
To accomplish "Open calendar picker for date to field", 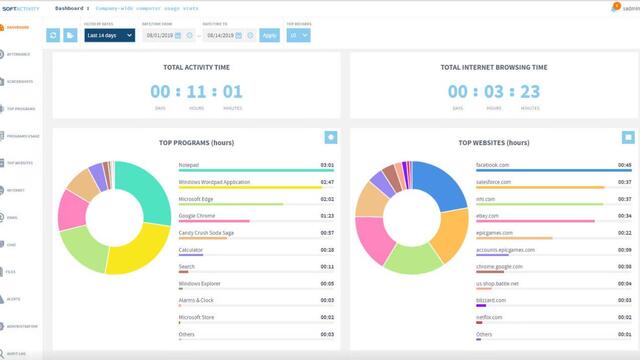I will [x=239, y=36].
